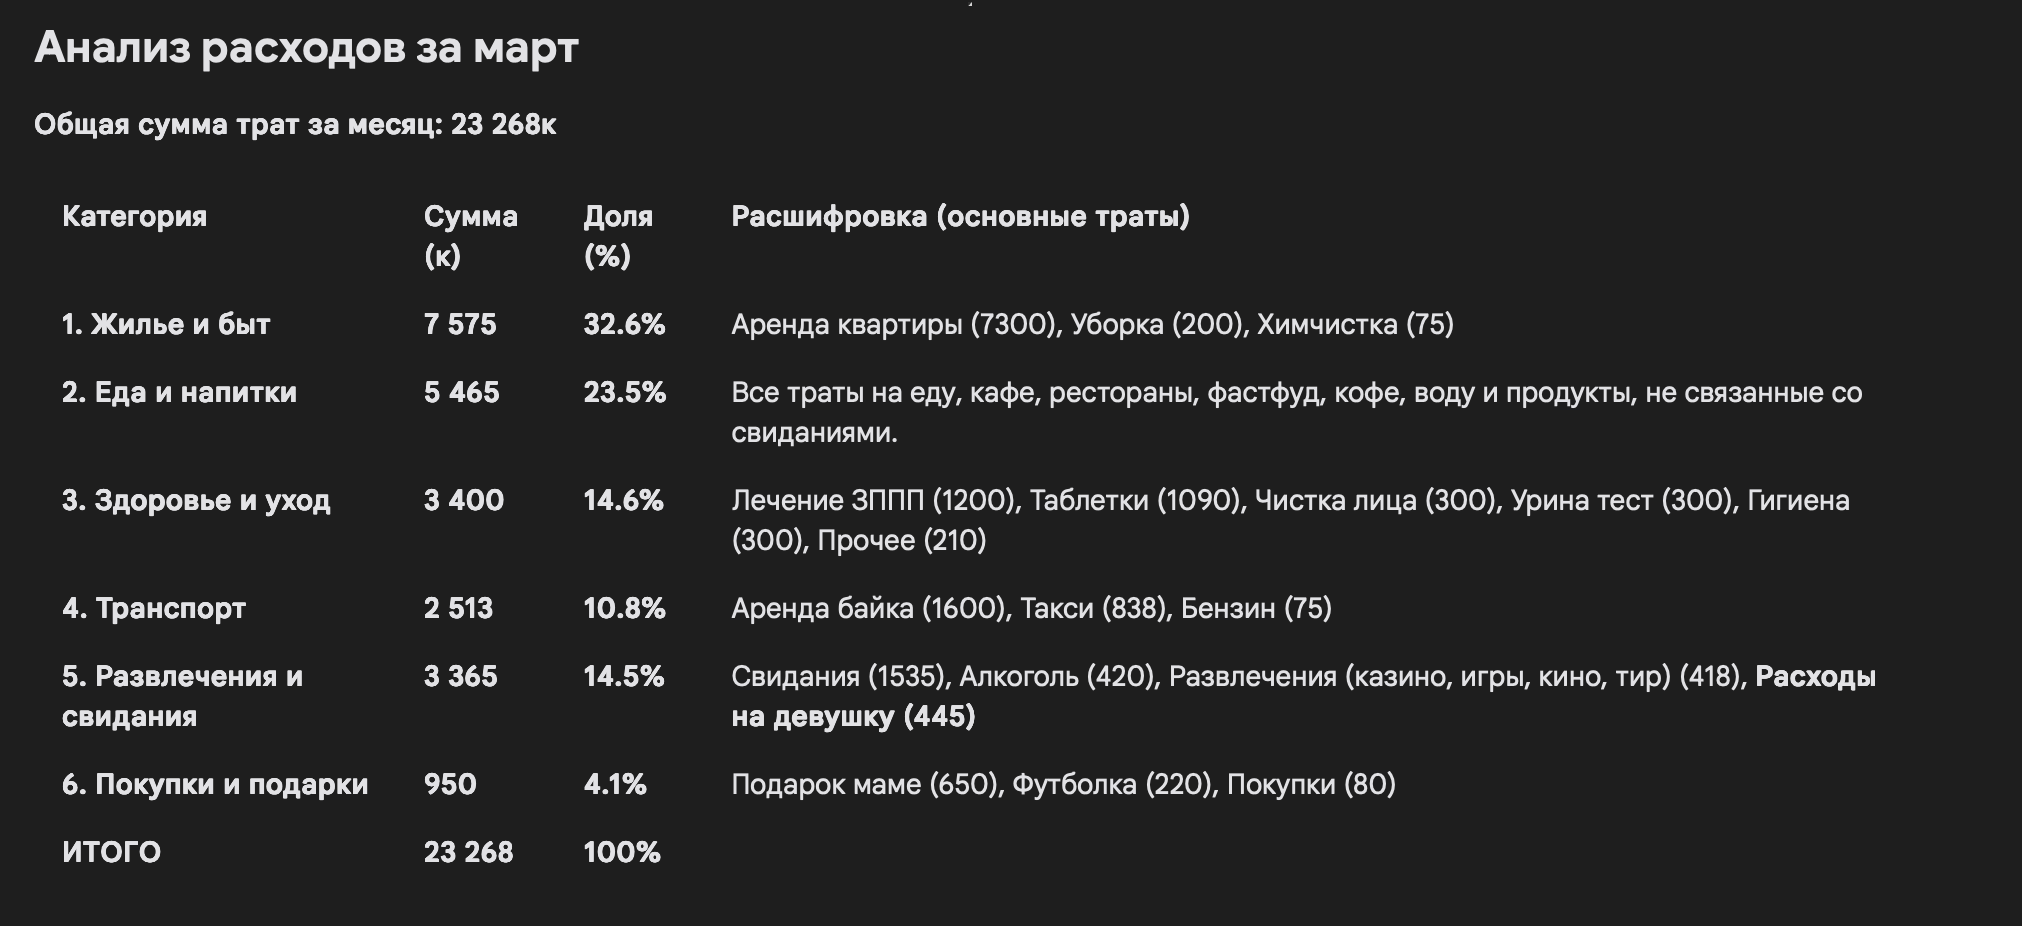
Task: Click the Расшифровка (основные траты) header
Action: [960, 216]
